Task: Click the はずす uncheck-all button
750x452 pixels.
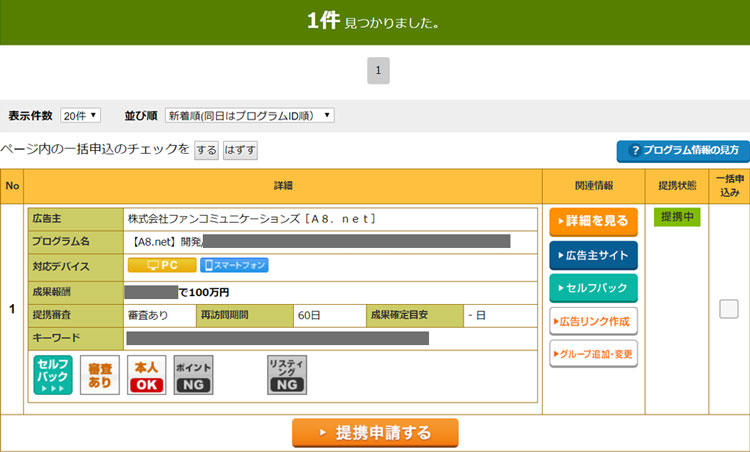Action: point(240,150)
